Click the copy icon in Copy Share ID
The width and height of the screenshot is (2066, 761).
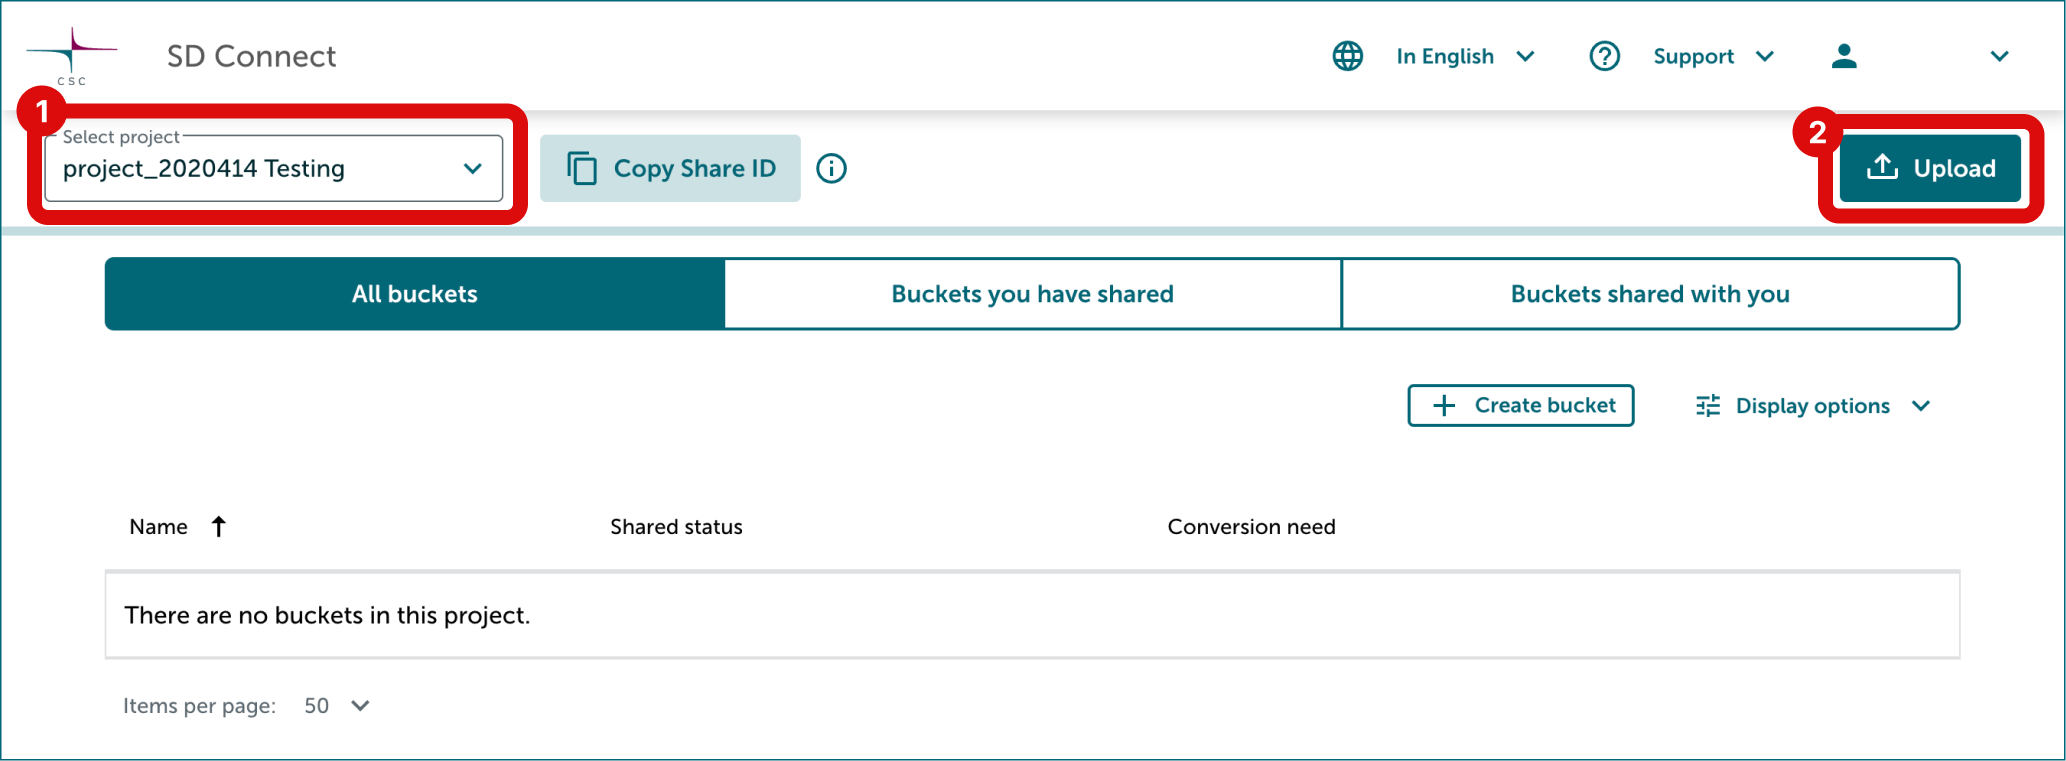pyautogui.click(x=582, y=168)
